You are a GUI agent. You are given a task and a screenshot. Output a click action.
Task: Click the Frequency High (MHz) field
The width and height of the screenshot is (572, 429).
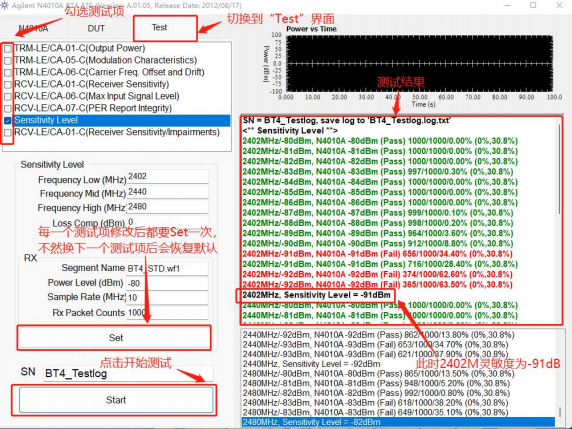tap(167, 207)
